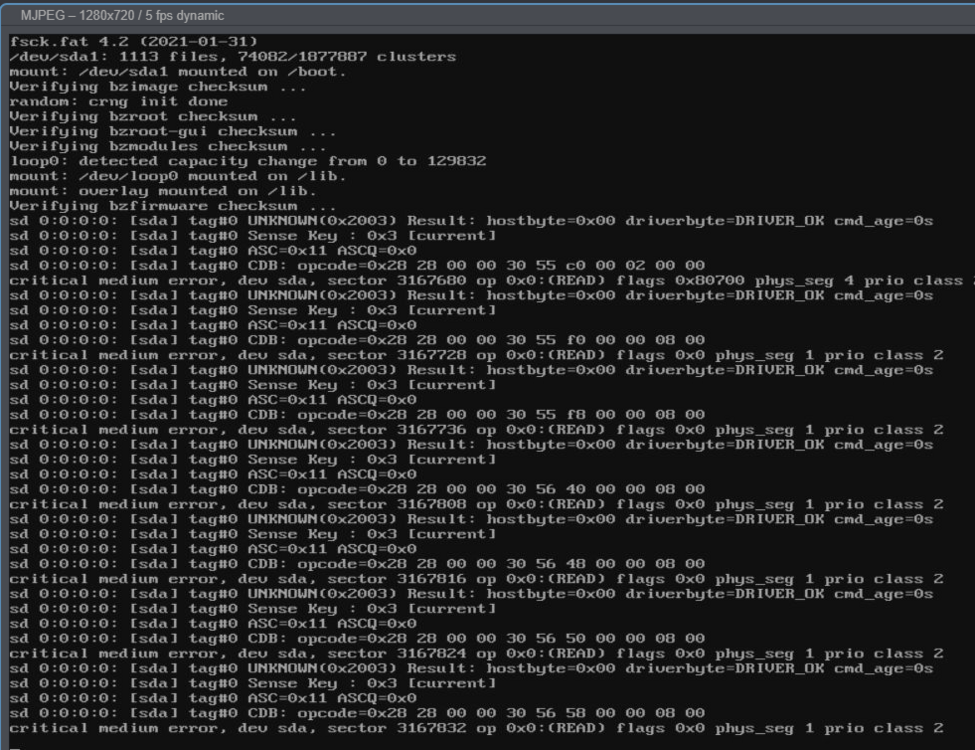Click the Verifying bzroot-gui checksum line
The height and width of the screenshot is (750, 975).
click(173, 131)
